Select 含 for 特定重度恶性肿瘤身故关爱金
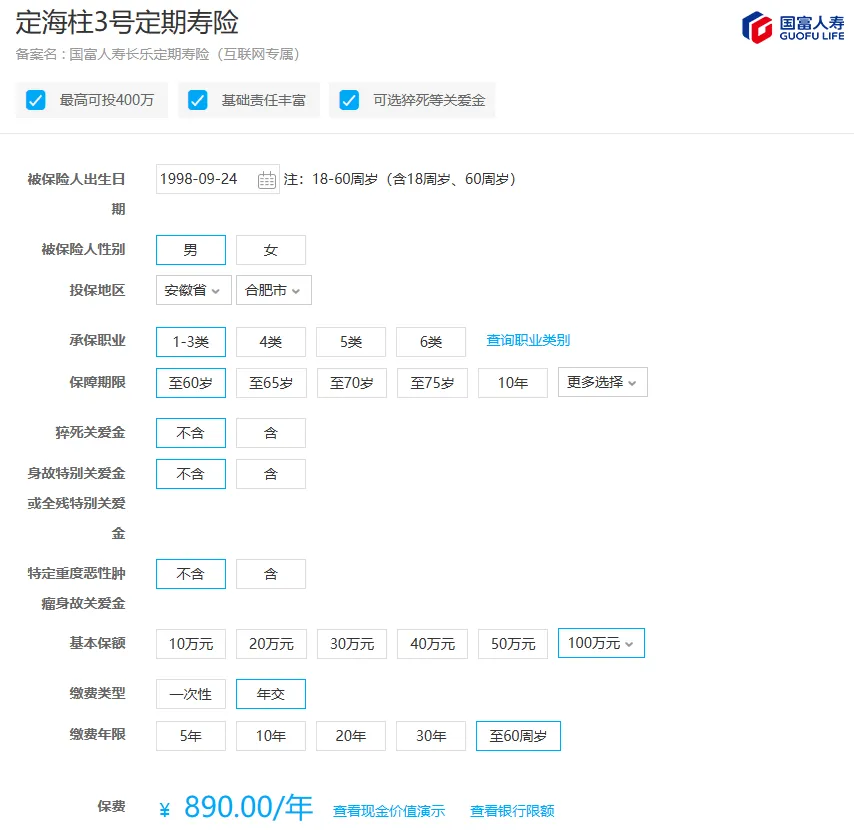Viewport: 854px width, 830px height. coord(271,574)
